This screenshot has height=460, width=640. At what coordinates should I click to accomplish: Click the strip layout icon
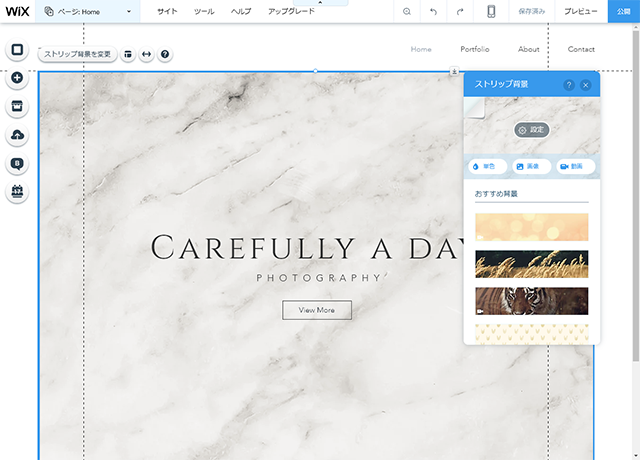point(128,54)
